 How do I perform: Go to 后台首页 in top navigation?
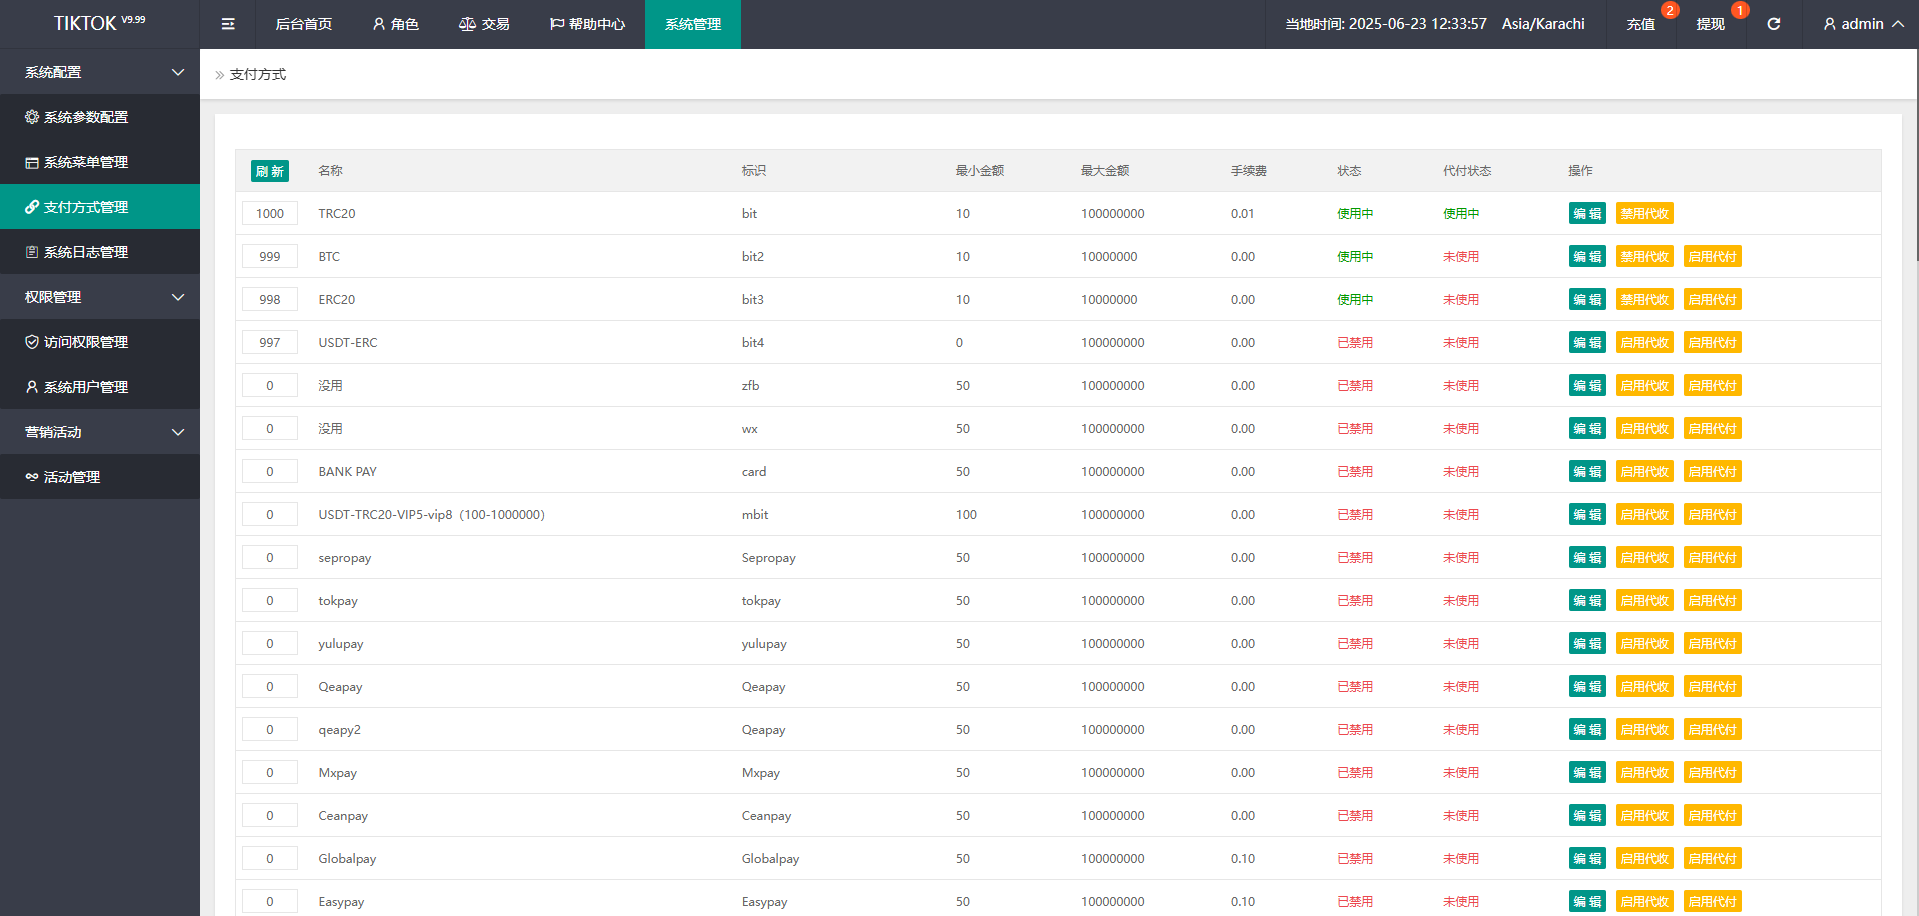304,24
